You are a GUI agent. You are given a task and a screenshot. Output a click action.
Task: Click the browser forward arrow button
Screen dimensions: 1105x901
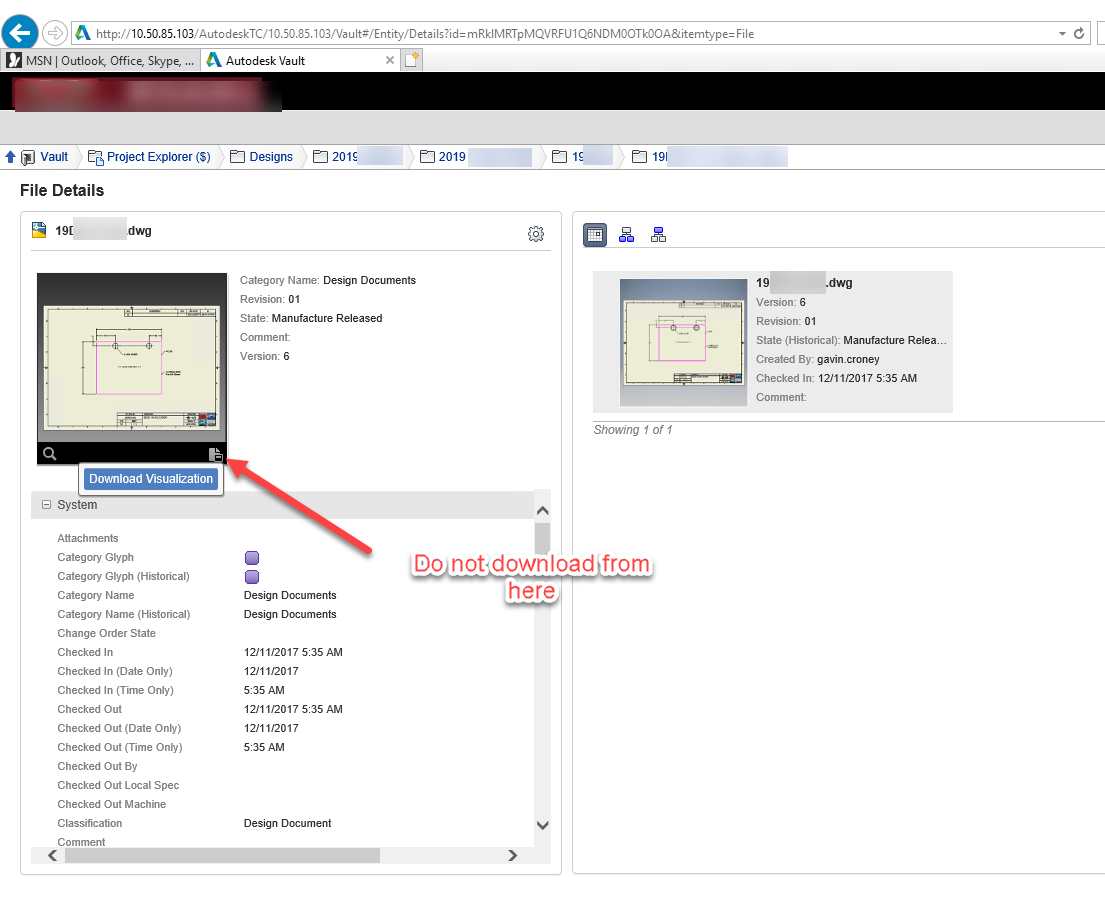54,33
